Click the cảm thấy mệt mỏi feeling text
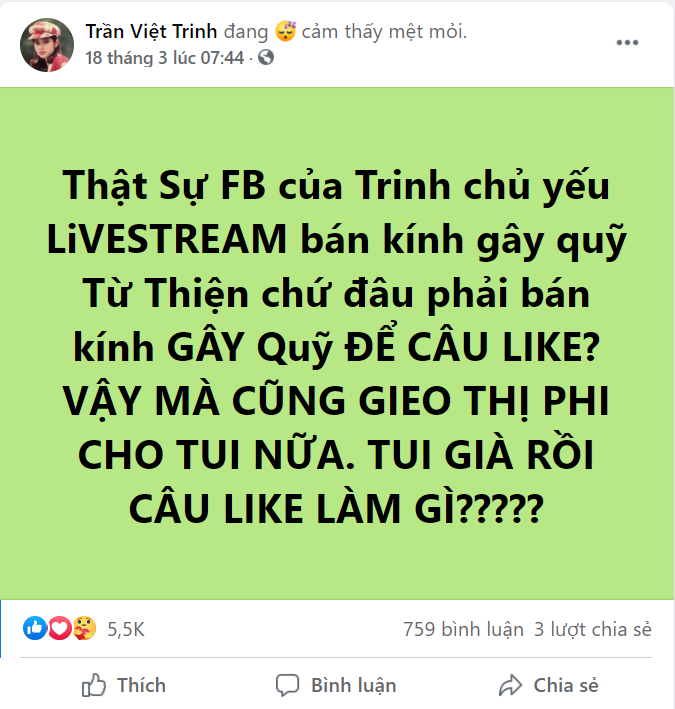Image resolution: width=675 pixels, height=709 pixels. point(384,32)
